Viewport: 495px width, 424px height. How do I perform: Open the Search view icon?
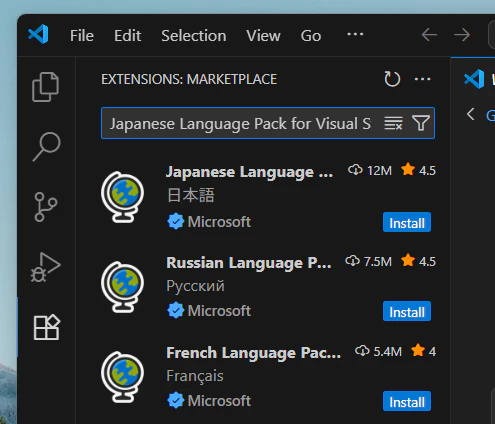(x=46, y=147)
